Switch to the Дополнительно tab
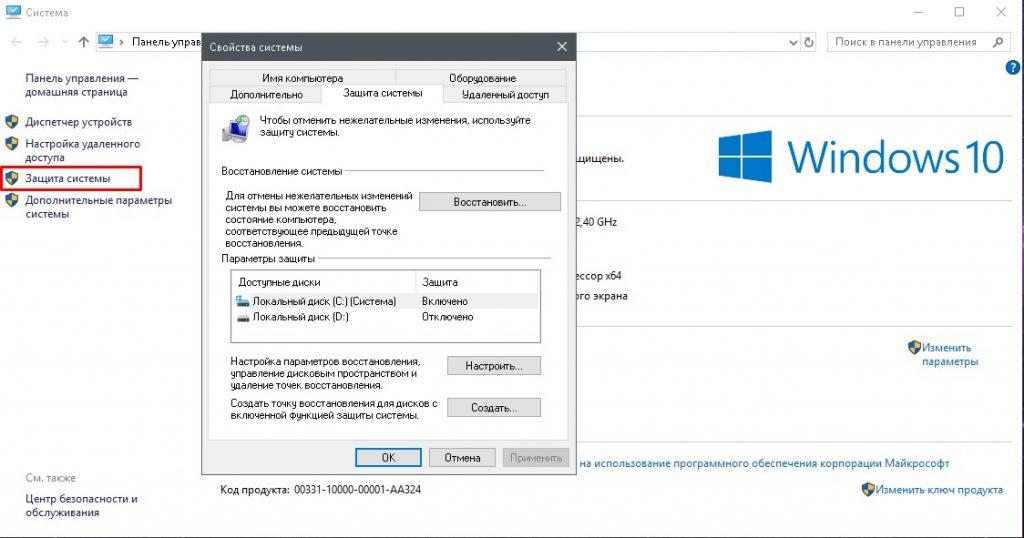This screenshot has width=1024, height=538. pos(266,95)
